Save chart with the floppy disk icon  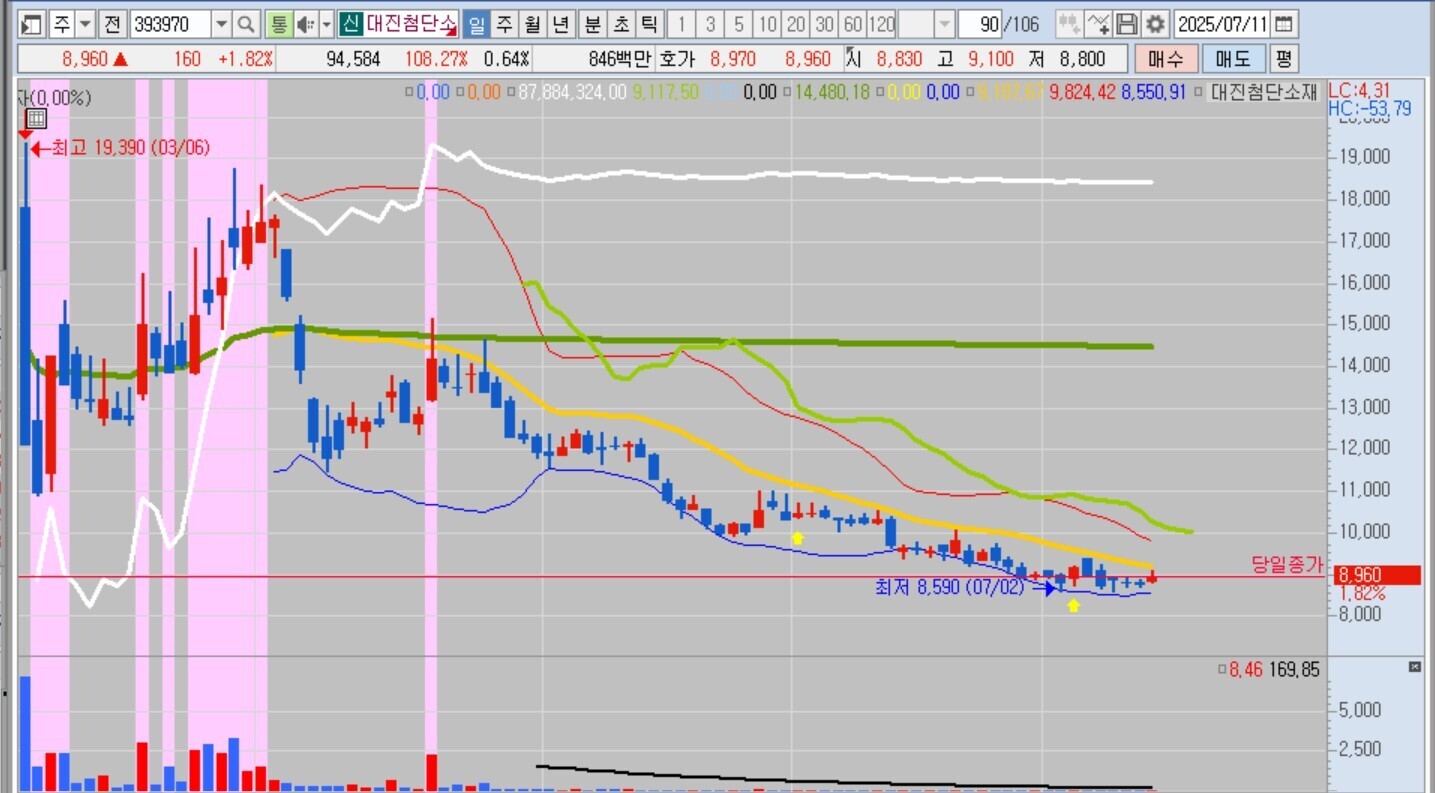tap(1127, 24)
